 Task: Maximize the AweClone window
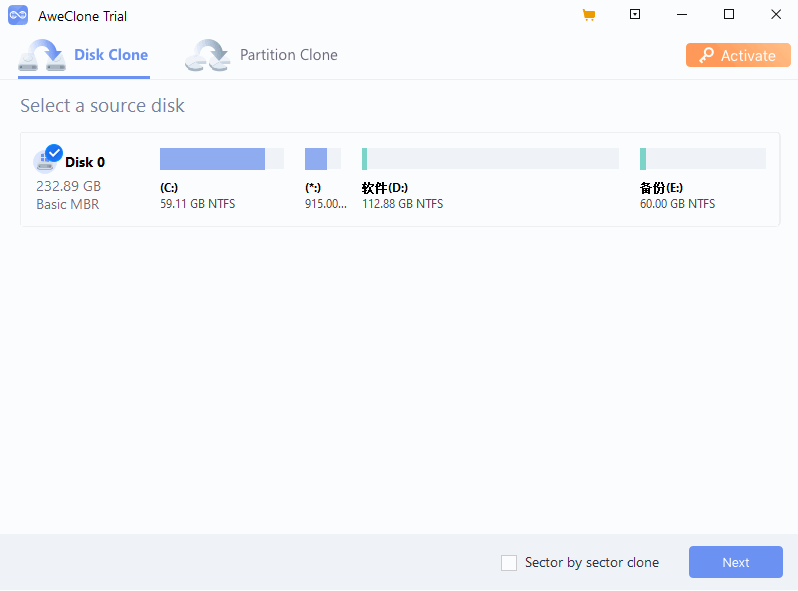tap(729, 14)
